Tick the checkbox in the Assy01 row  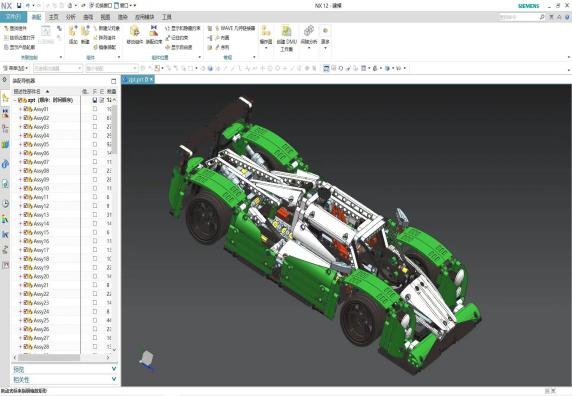point(95,109)
